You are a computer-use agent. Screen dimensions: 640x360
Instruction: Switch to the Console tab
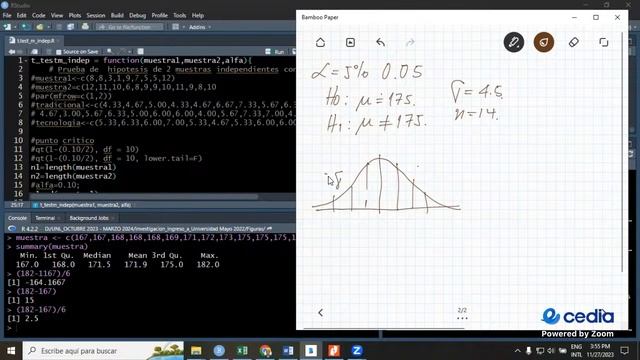coord(17,218)
